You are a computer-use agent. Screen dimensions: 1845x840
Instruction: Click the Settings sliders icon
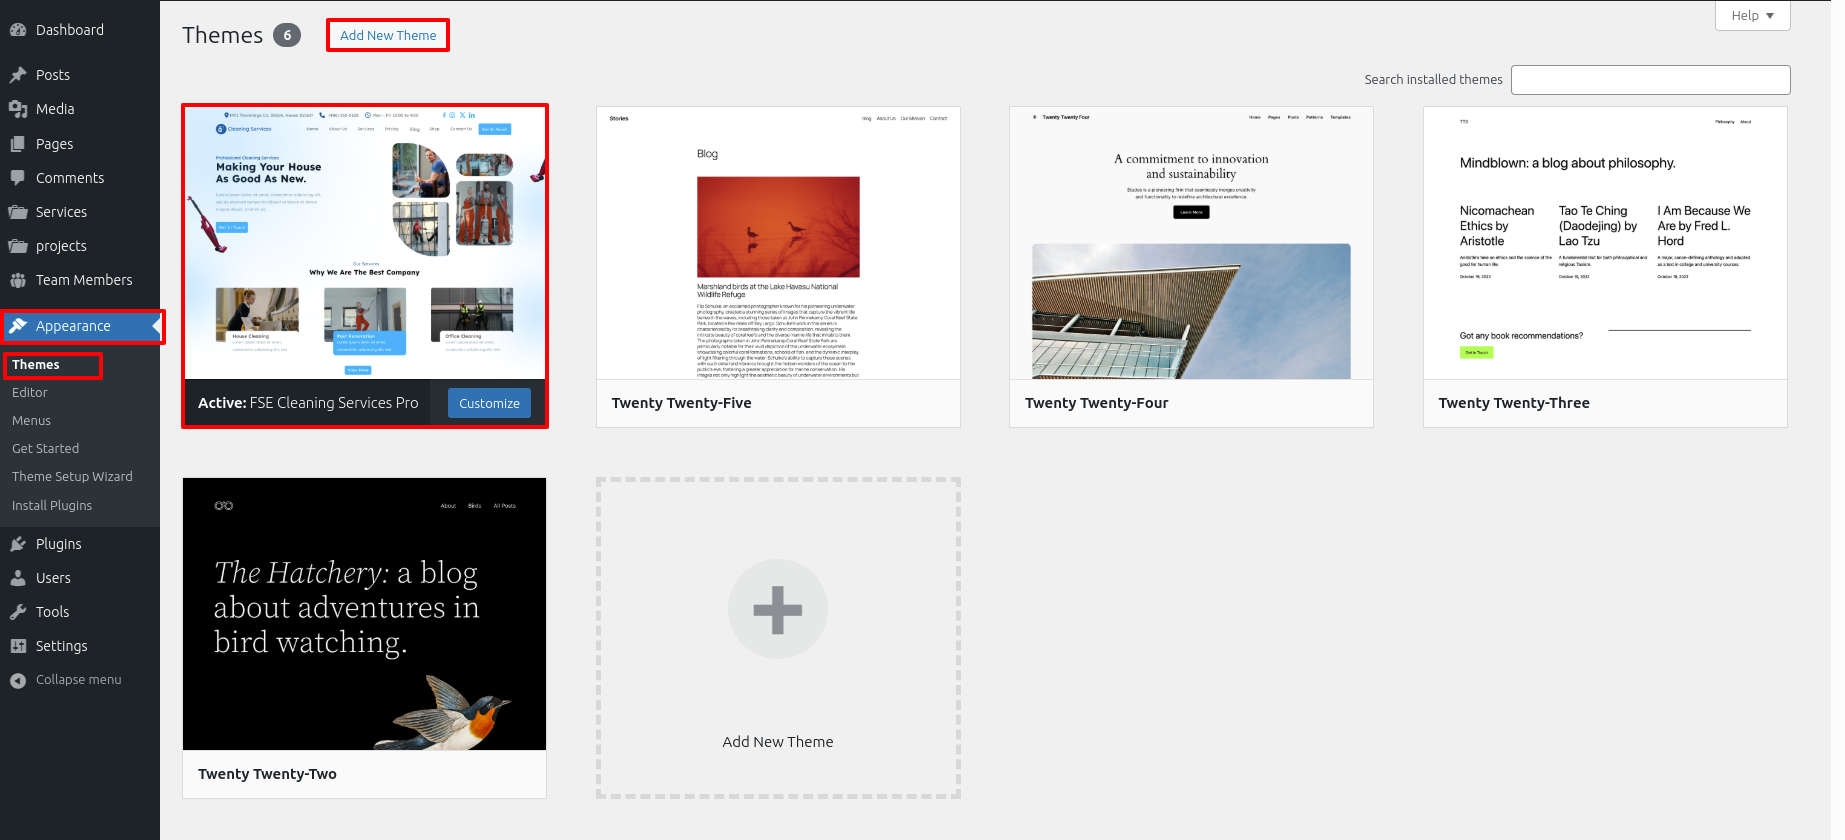tap(18, 646)
